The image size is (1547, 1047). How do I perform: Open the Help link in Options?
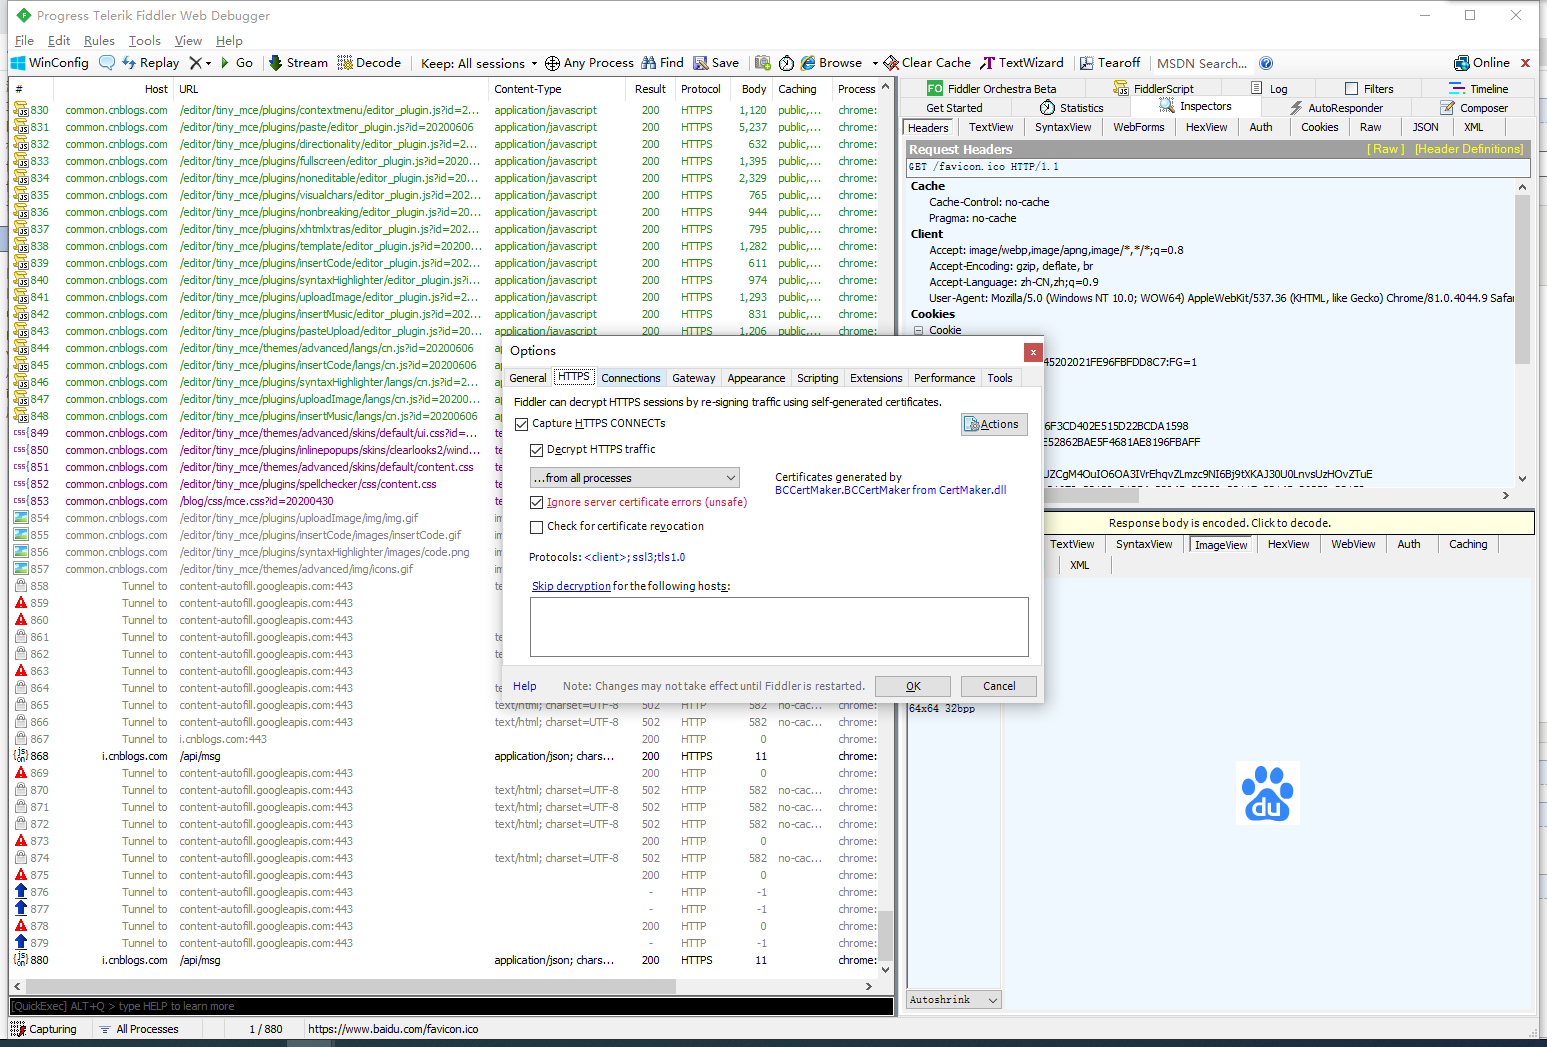(x=525, y=686)
